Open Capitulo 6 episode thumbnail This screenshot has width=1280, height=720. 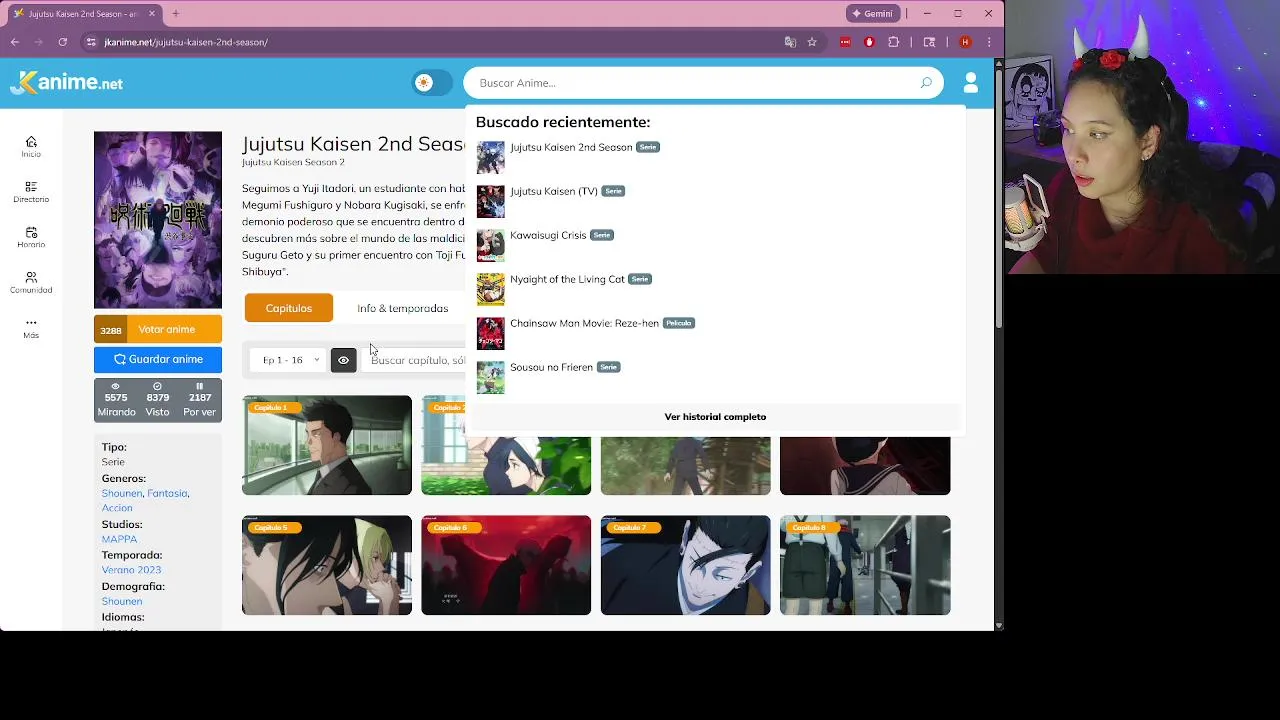click(506, 565)
